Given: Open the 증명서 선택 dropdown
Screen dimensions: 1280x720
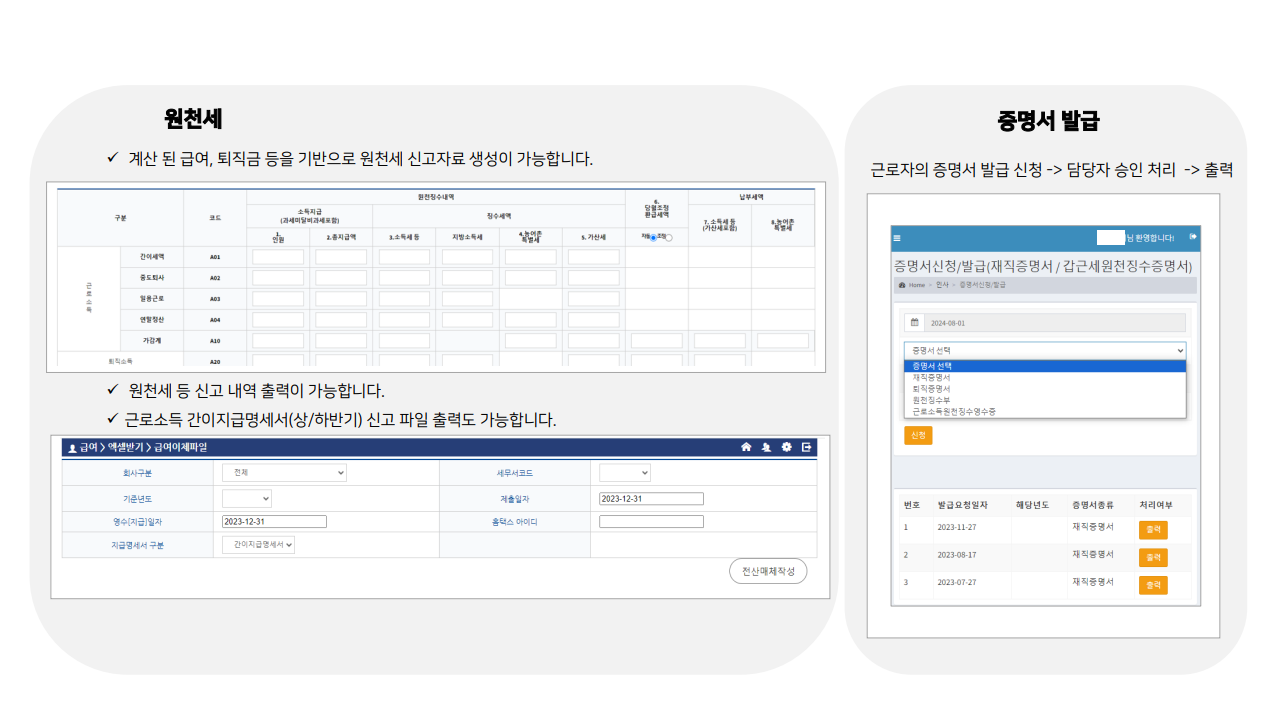Looking at the screenshot, I should click(1045, 350).
